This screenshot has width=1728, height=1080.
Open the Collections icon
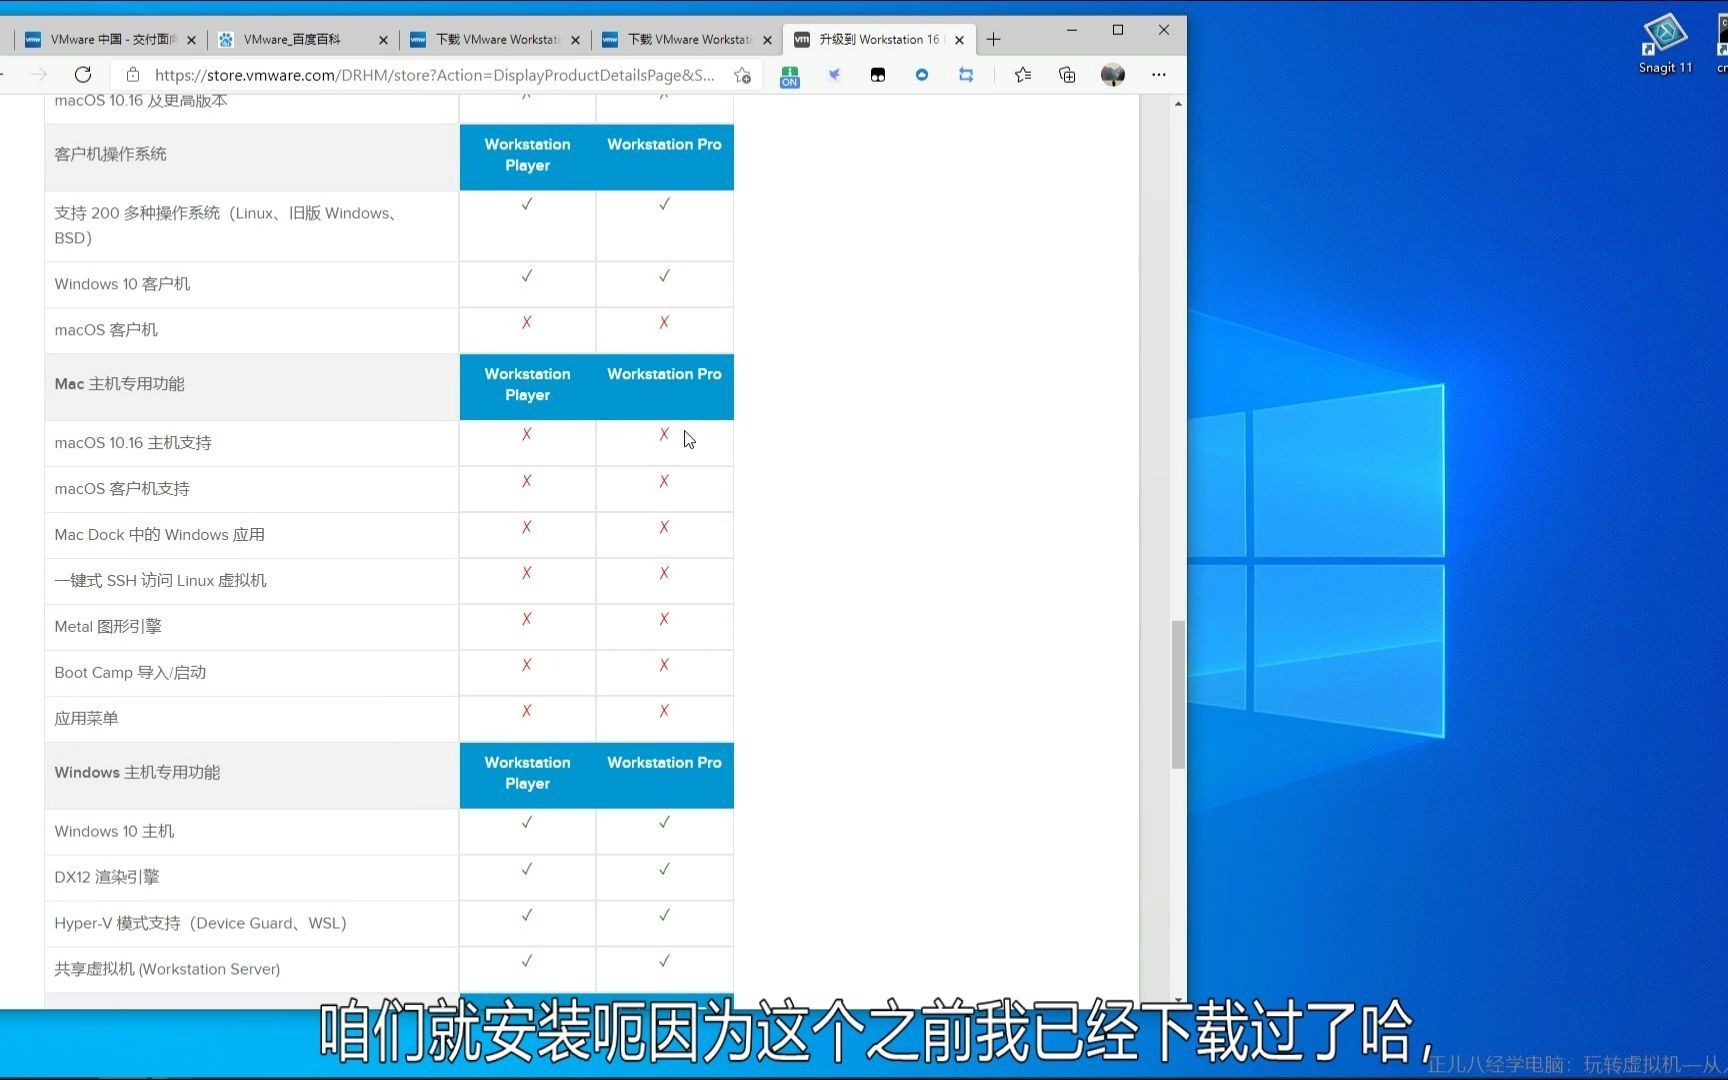tap(1067, 75)
